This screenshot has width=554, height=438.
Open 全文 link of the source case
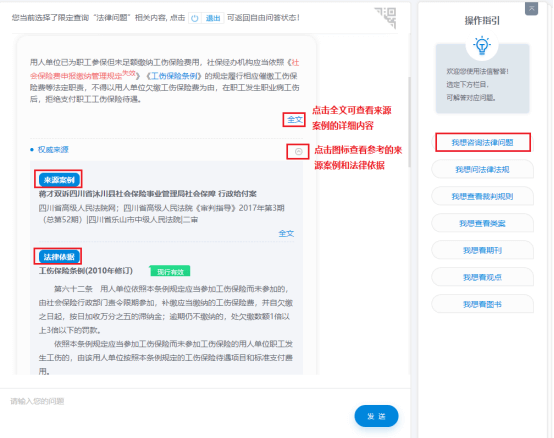286,233
